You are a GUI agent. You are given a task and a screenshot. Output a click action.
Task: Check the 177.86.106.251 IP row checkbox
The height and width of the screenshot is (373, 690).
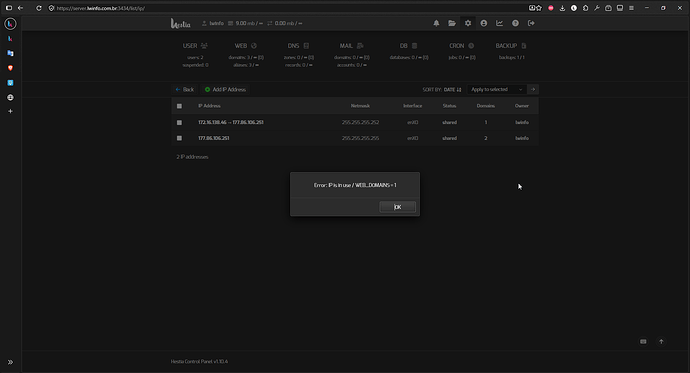179,138
